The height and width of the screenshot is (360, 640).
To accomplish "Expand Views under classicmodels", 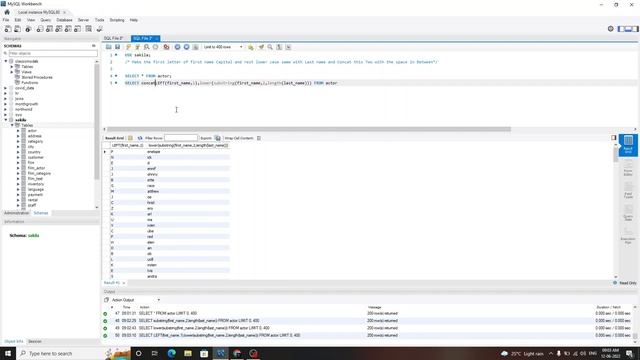I will pos(12,72).
